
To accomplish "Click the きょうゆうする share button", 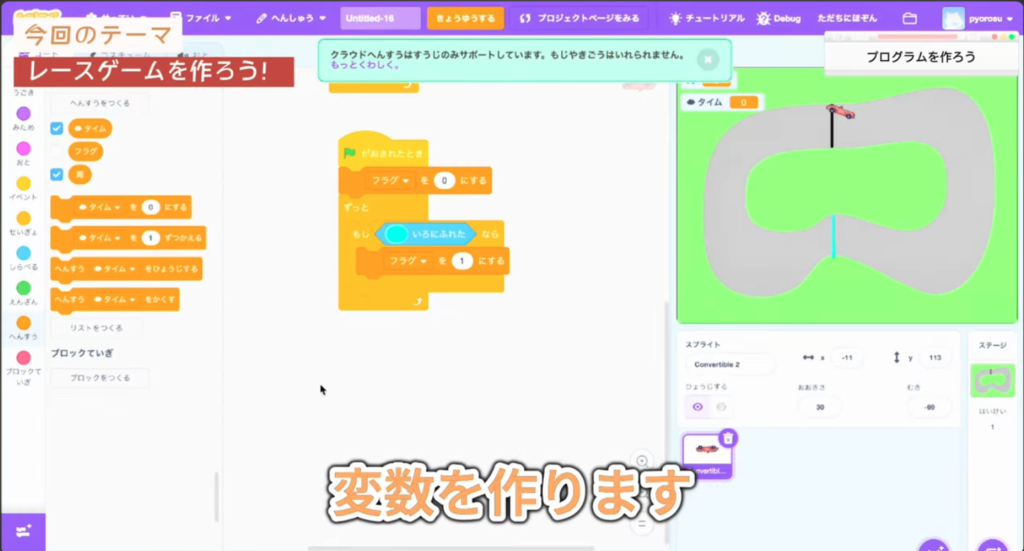I will [465, 19].
